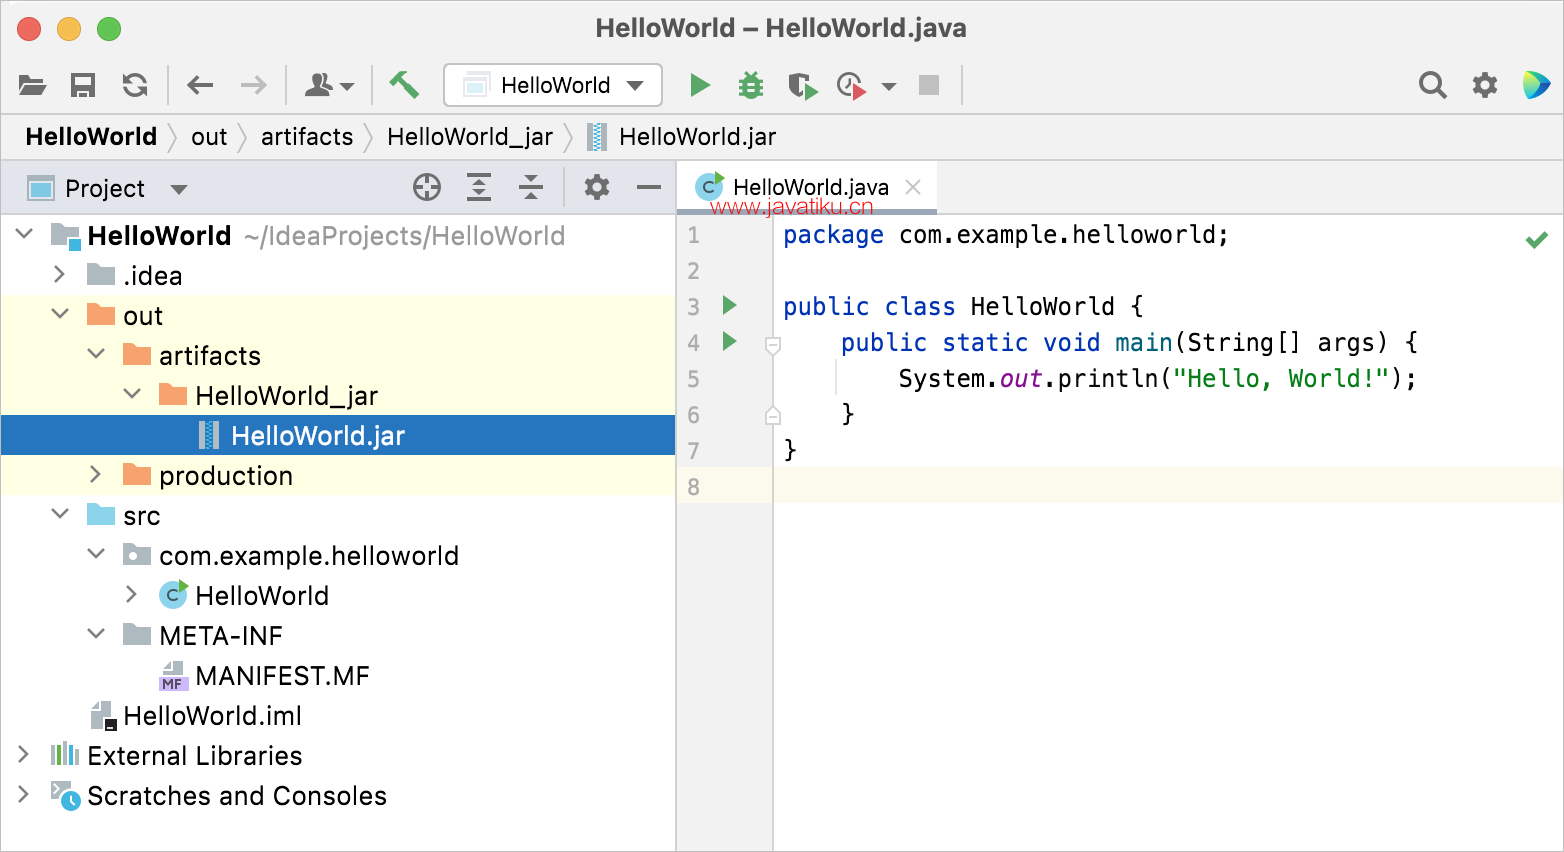1564x852 pixels.
Task: Debug HelloWorld with the bug icon
Action: click(x=751, y=86)
